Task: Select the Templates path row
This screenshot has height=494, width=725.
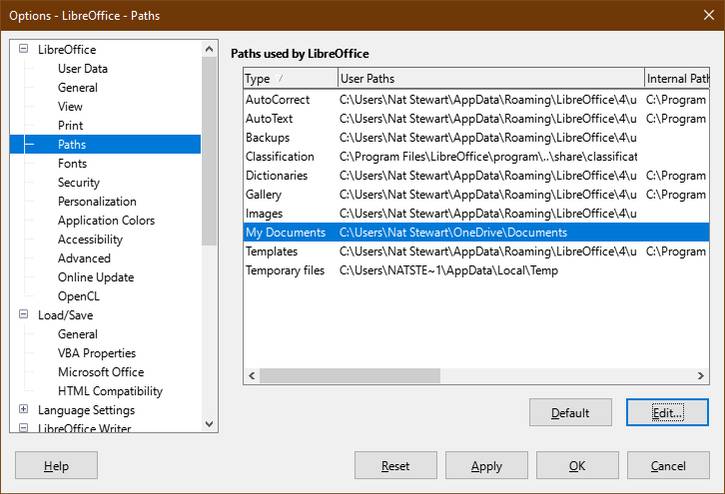Action: pos(476,251)
